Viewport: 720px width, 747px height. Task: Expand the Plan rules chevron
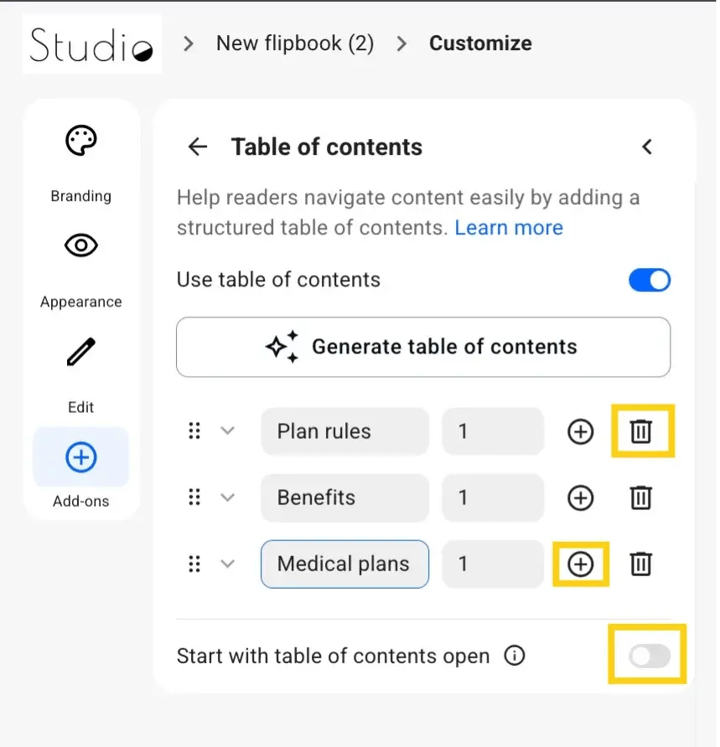pos(228,431)
